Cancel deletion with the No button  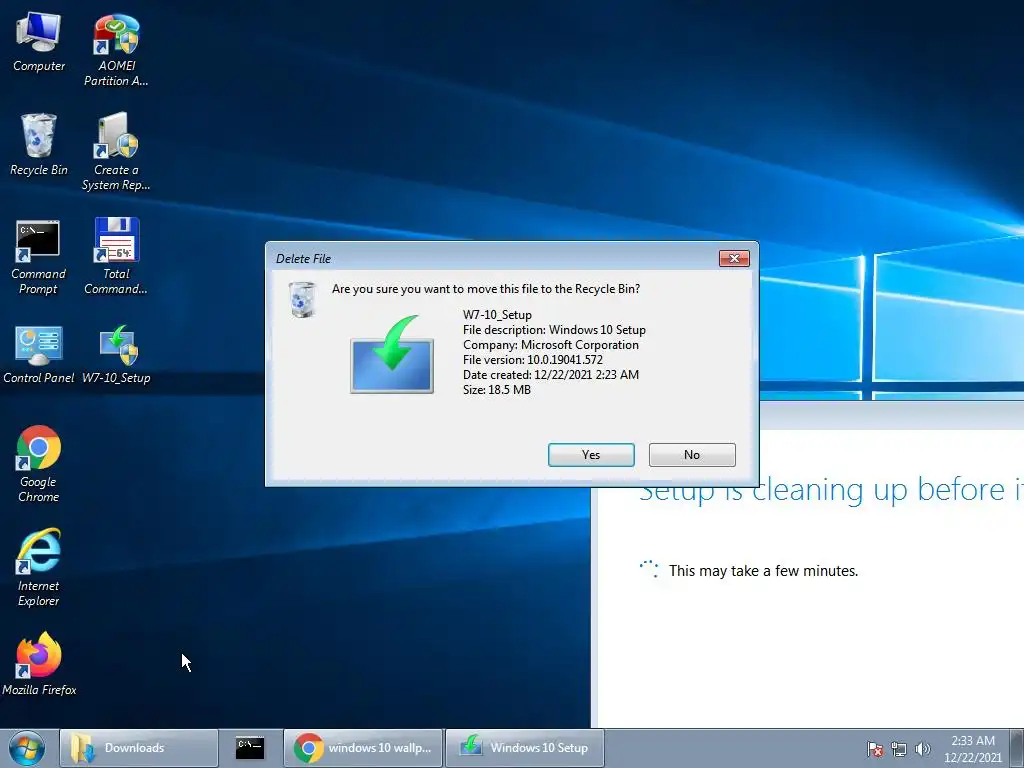(692, 455)
